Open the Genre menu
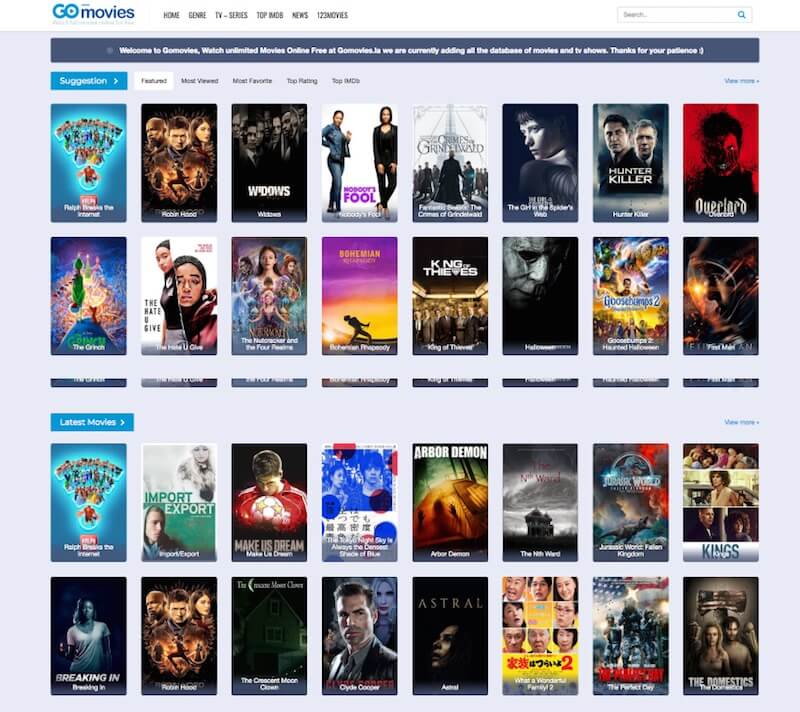Viewport: 800px width, 712px height. (197, 15)
